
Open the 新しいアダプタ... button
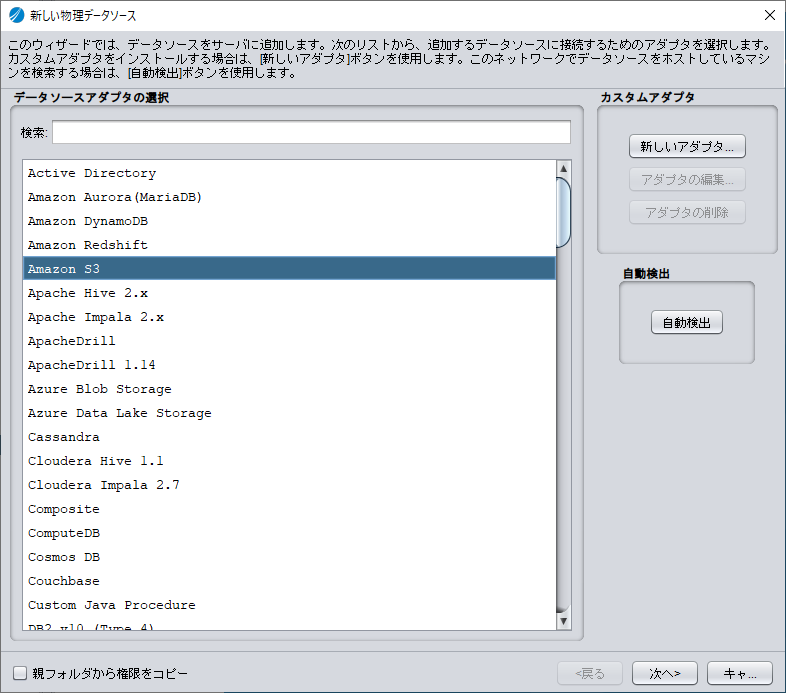click(687, 146)
